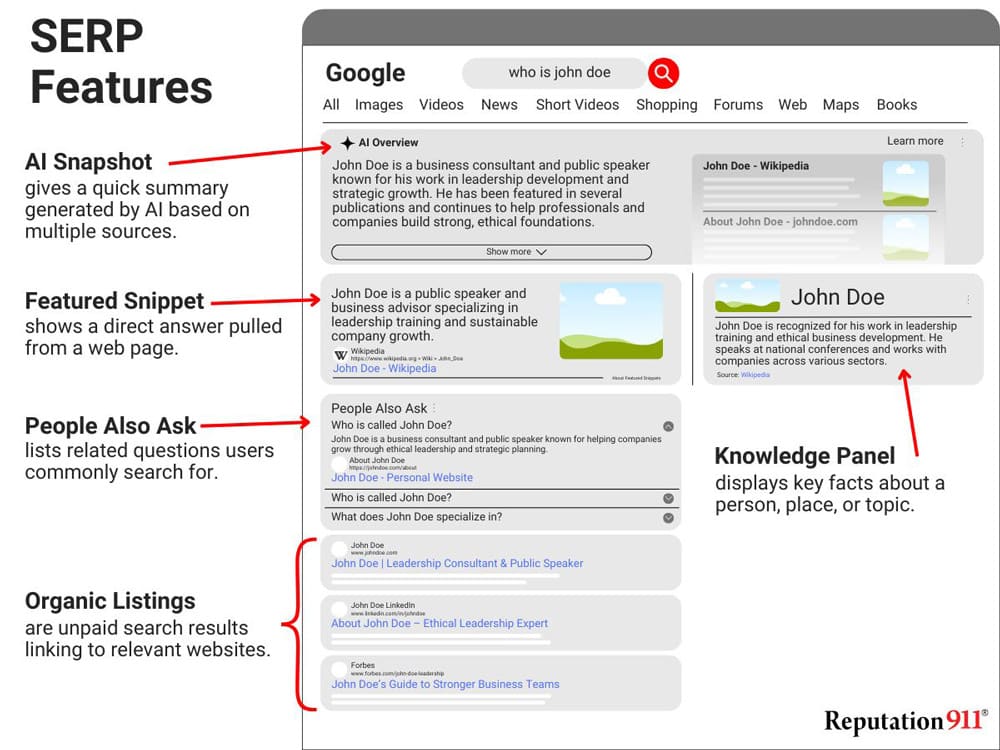This screenshot has width=1000, height=750.
Task: Click the 'AI Snapshot' annotation heading
Action: click(89, 162)
